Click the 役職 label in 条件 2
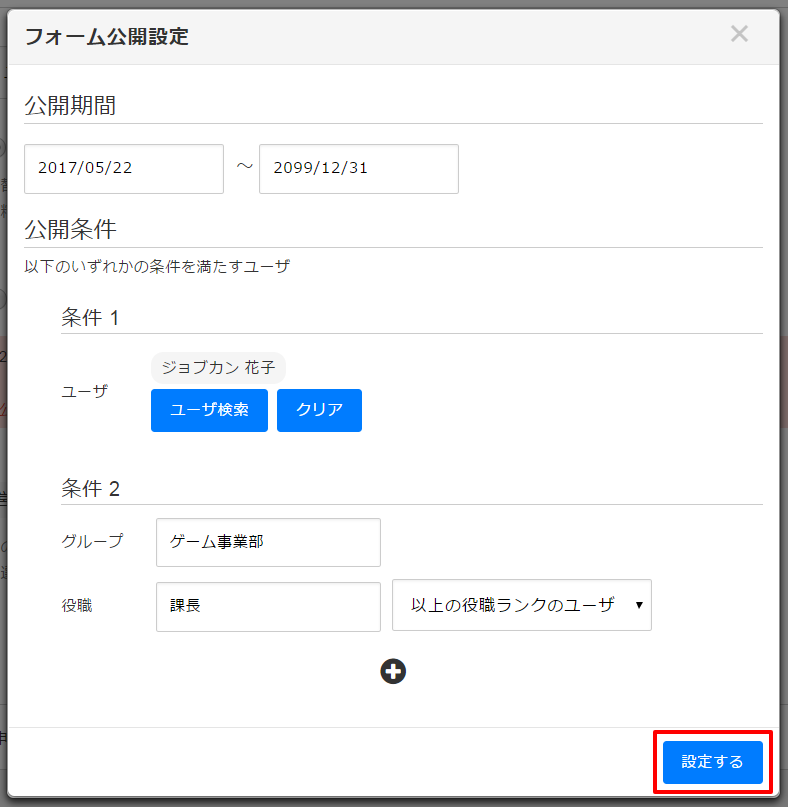This screenshot has width=788, height=807. point(76,605)
